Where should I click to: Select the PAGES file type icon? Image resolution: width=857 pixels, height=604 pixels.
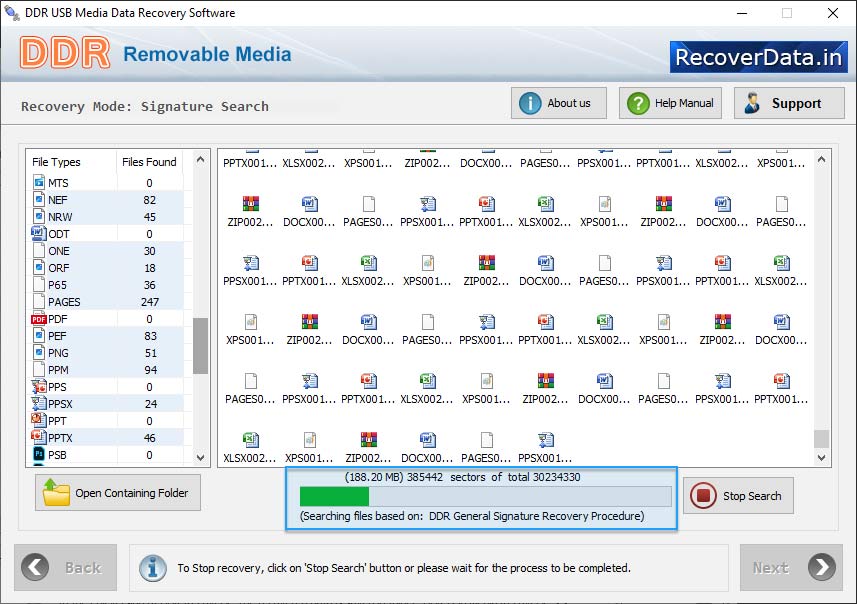coord(38,301)
